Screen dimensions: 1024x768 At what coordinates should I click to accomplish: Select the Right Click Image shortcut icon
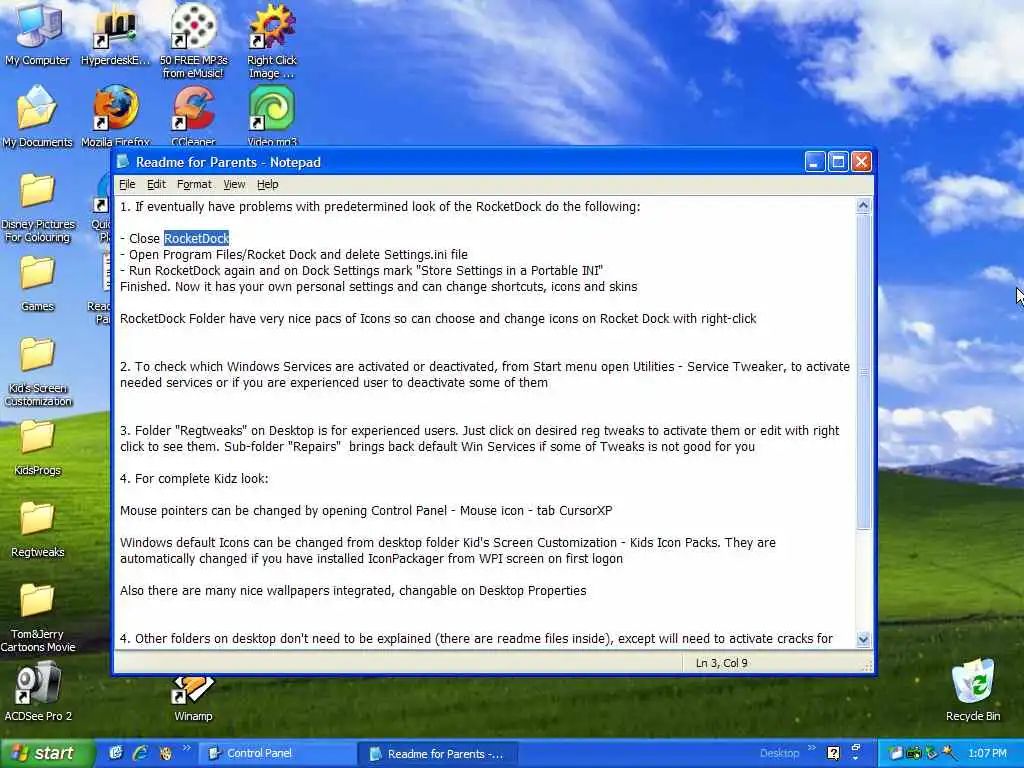pyautogui.click(x=272, y=40)
